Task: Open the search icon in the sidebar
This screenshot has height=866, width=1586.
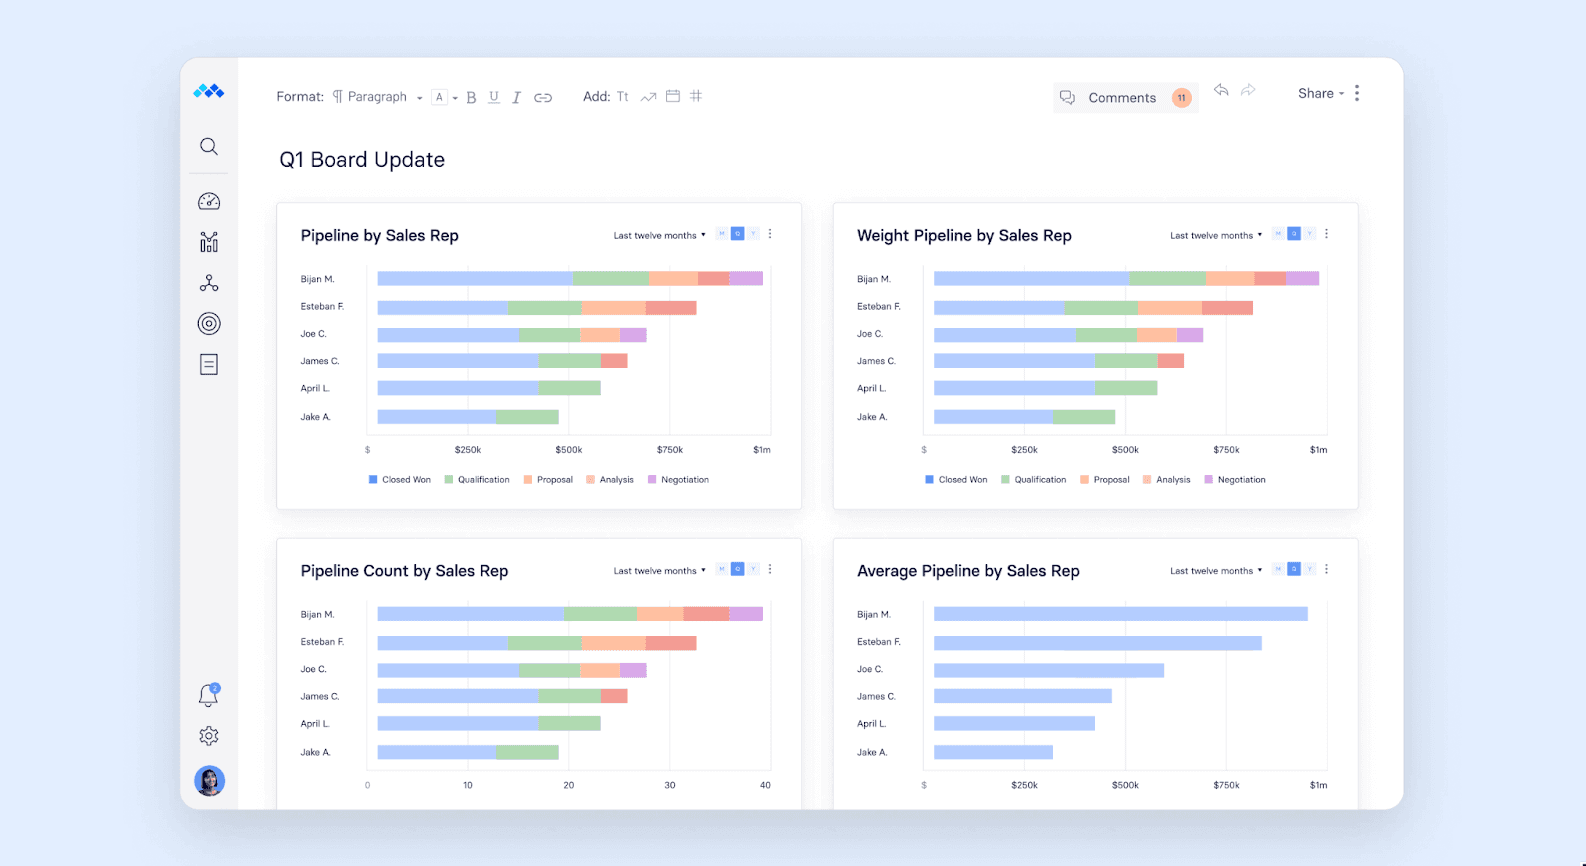Action: [208, 147]
